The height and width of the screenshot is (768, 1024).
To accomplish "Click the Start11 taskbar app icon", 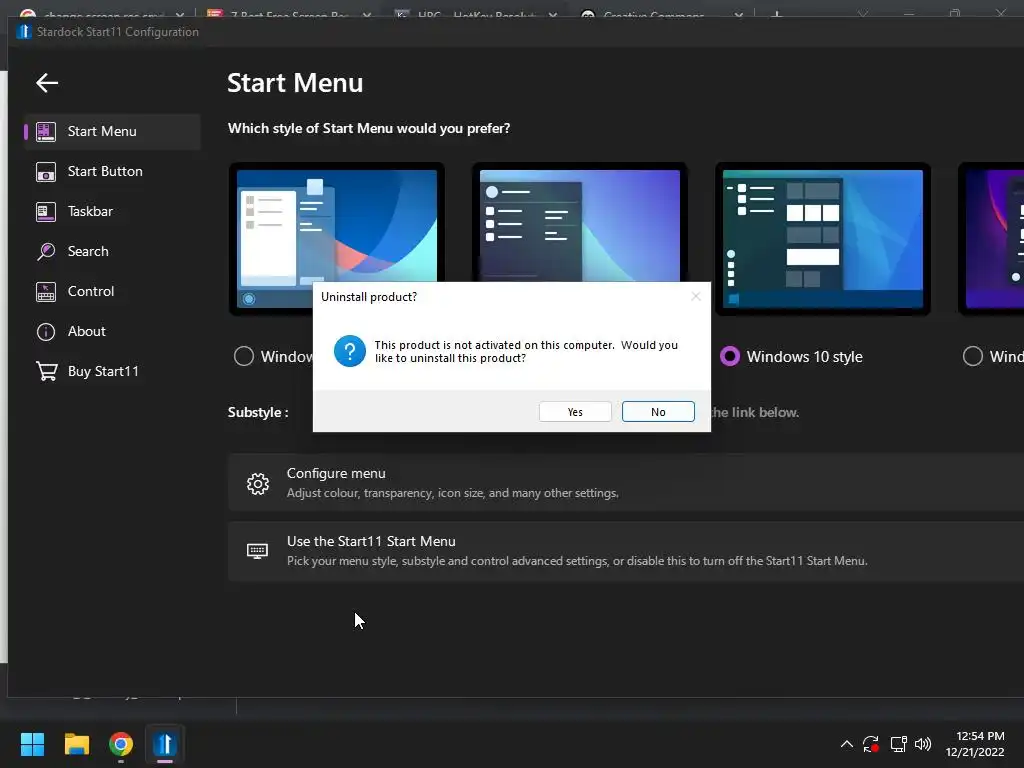I will point(165,744).
